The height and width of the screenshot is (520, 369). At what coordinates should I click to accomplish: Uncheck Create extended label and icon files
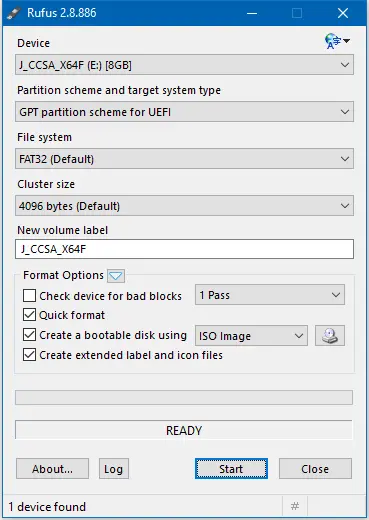(x=29, y=355)
